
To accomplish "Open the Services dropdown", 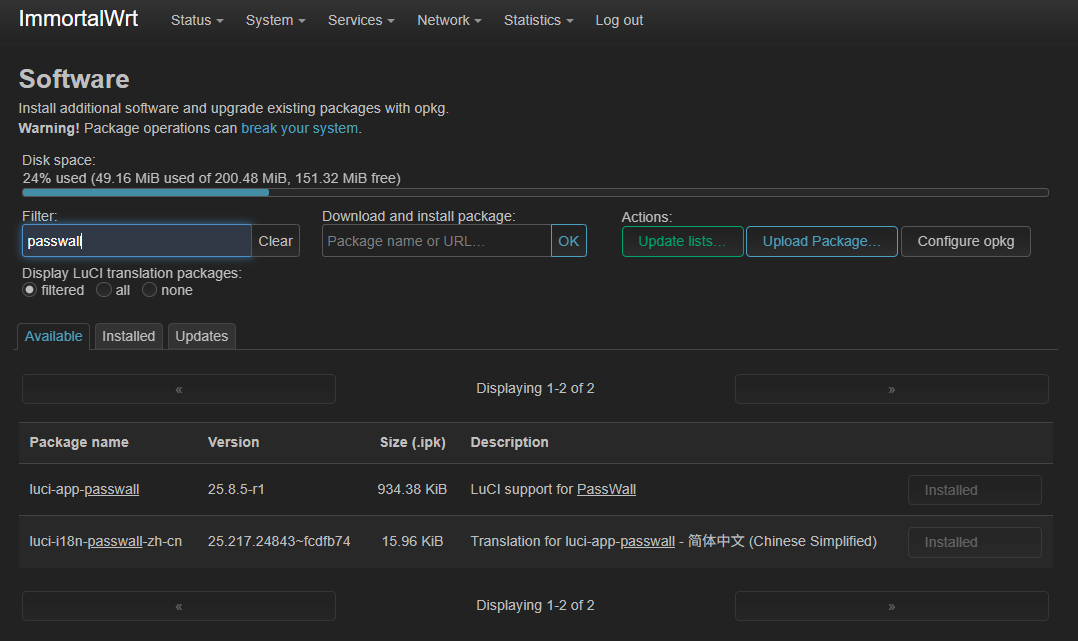I will [x=360, y=20].
